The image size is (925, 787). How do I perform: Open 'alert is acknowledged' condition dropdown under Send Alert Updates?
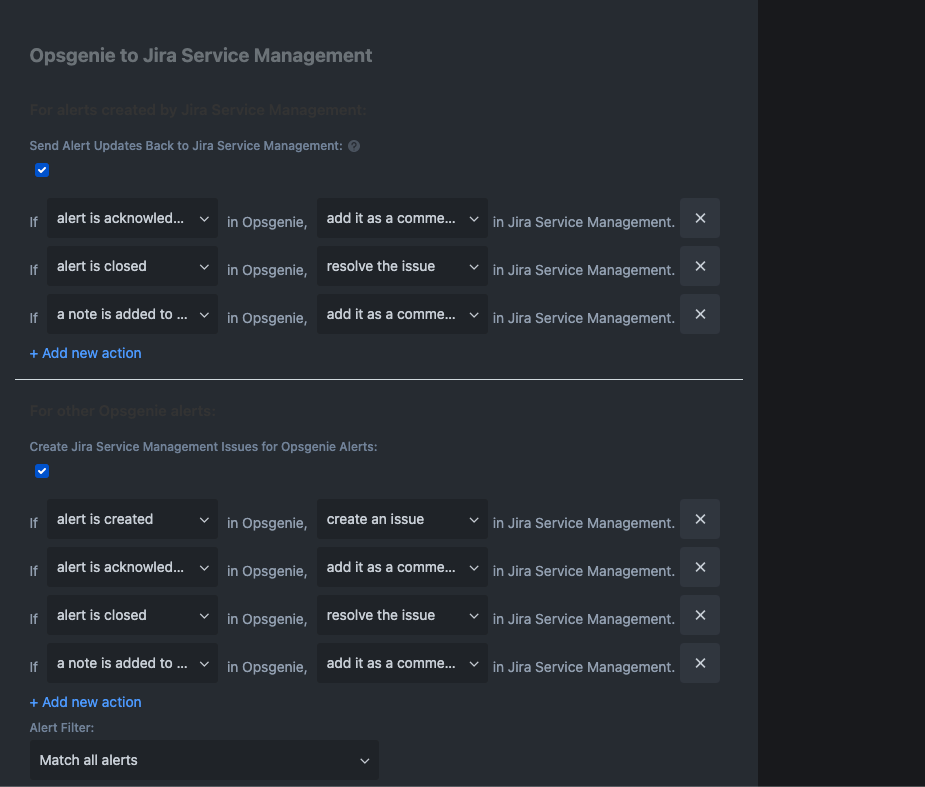[133, 218]
